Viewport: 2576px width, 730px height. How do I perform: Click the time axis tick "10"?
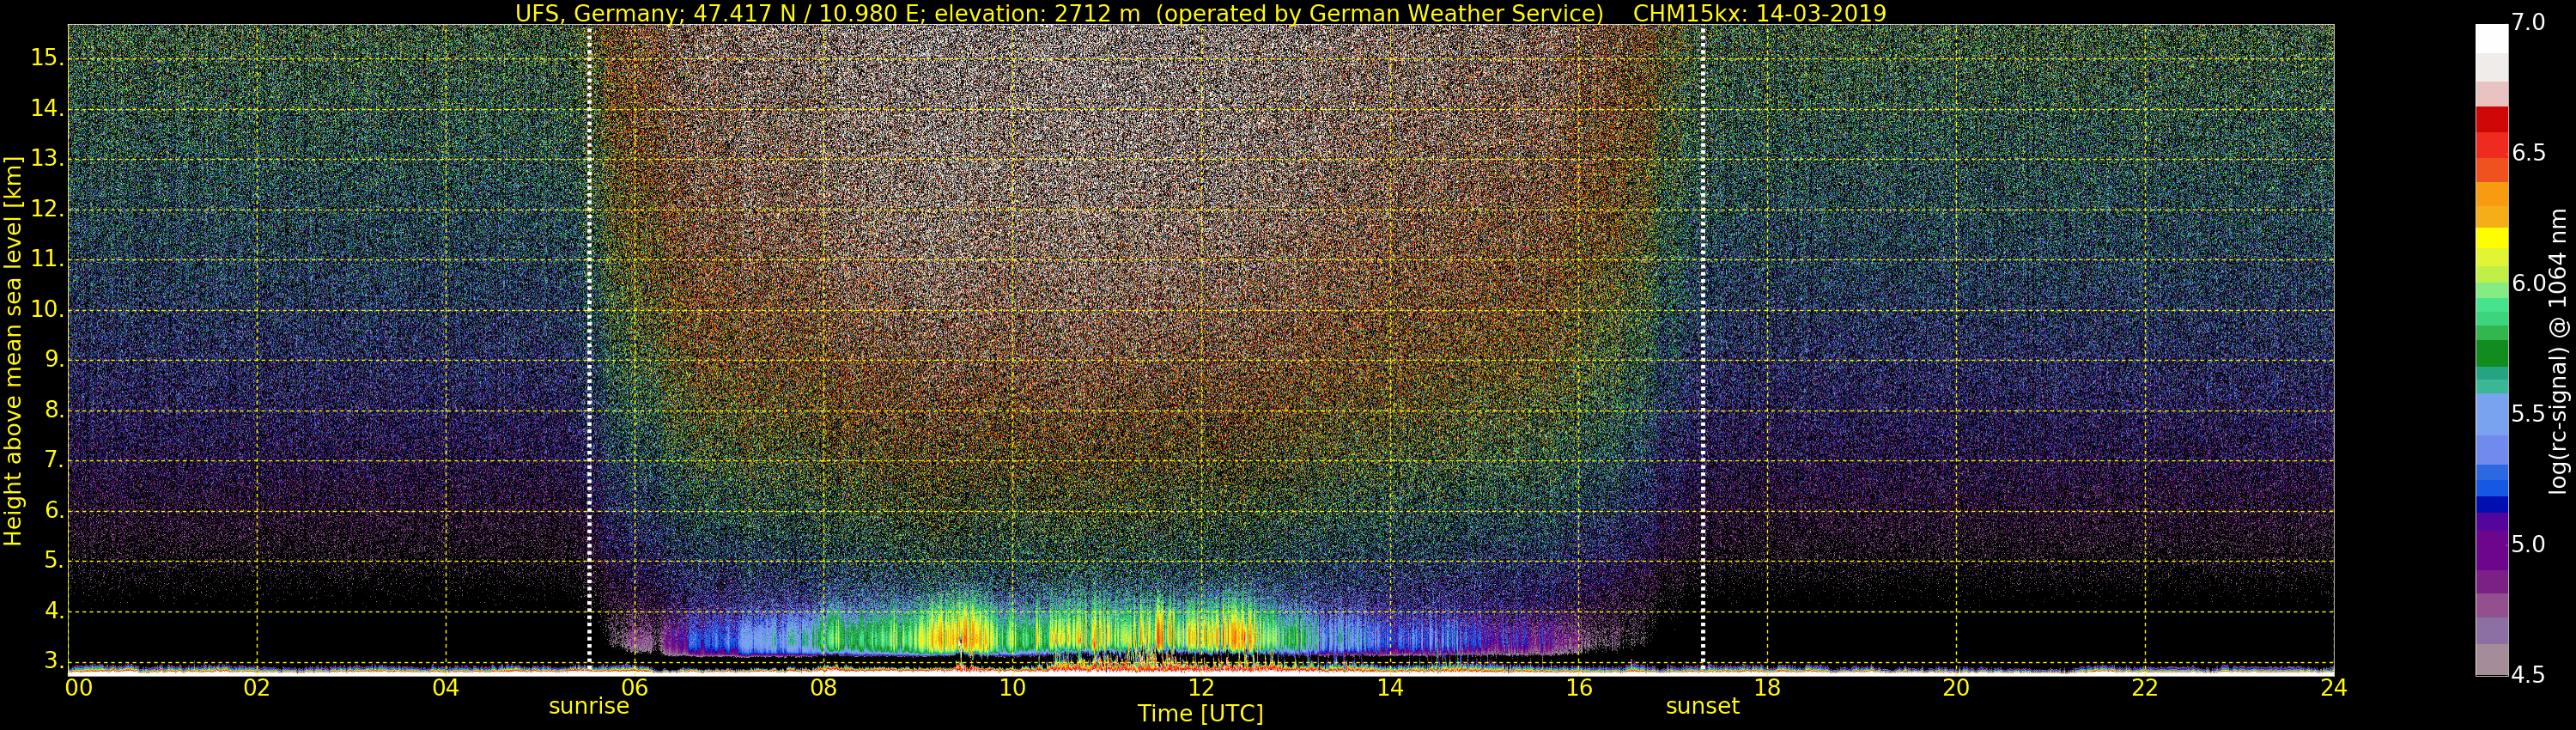[1012, 687]
